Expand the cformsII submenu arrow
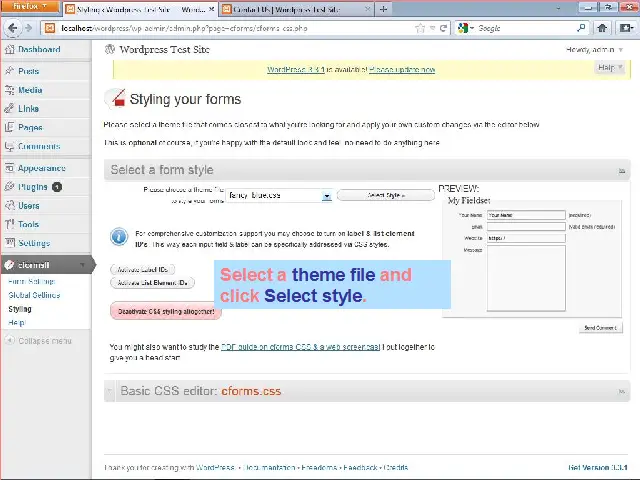640x480 pixels. [82, 265]
